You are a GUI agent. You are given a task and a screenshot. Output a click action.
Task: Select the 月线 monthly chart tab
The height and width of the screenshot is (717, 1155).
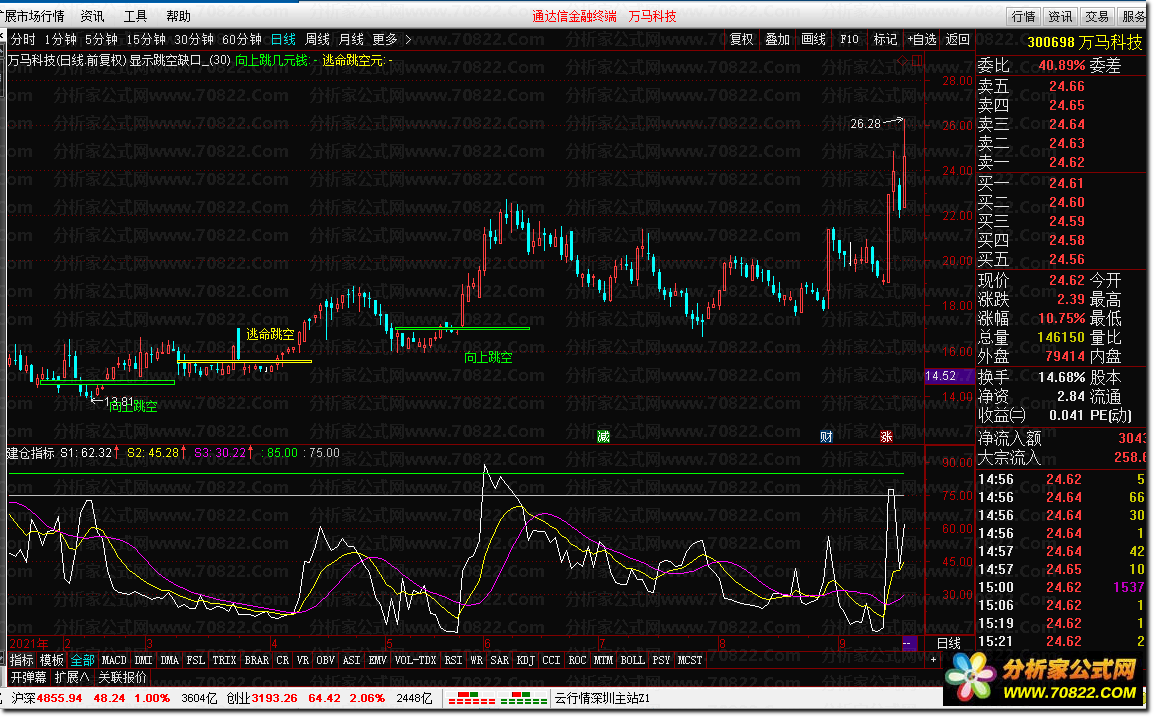(x=351, y=40)
